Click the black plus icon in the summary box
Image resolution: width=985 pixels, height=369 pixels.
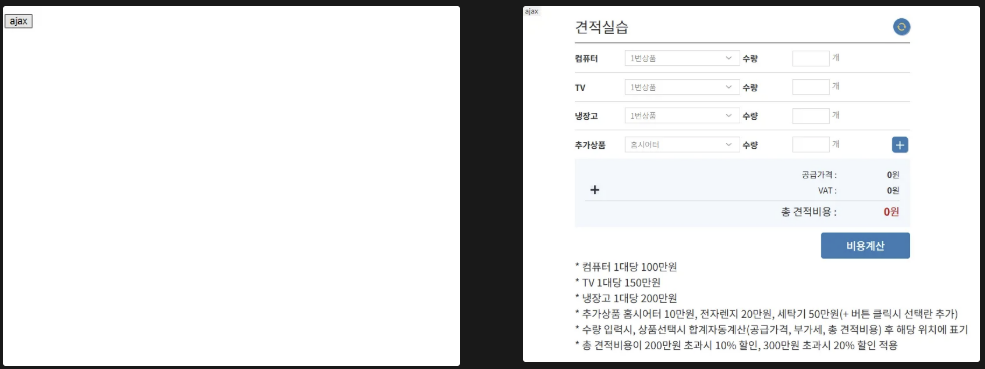tap(594, 190)
